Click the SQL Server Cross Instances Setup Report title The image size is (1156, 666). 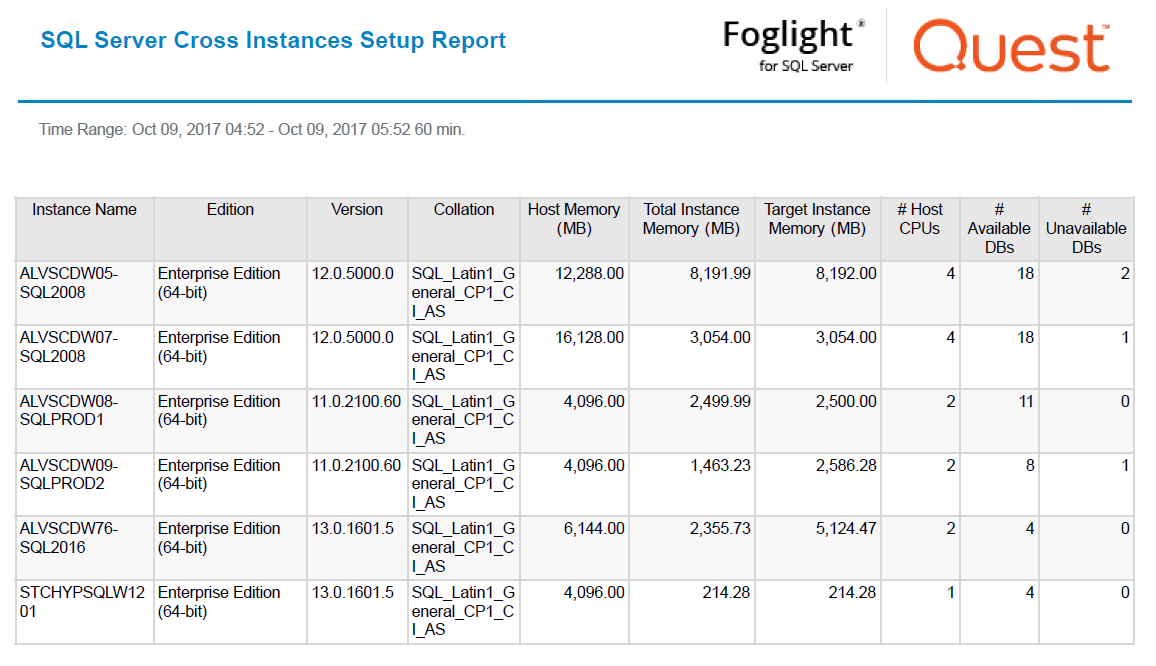[x=273, y=41]
